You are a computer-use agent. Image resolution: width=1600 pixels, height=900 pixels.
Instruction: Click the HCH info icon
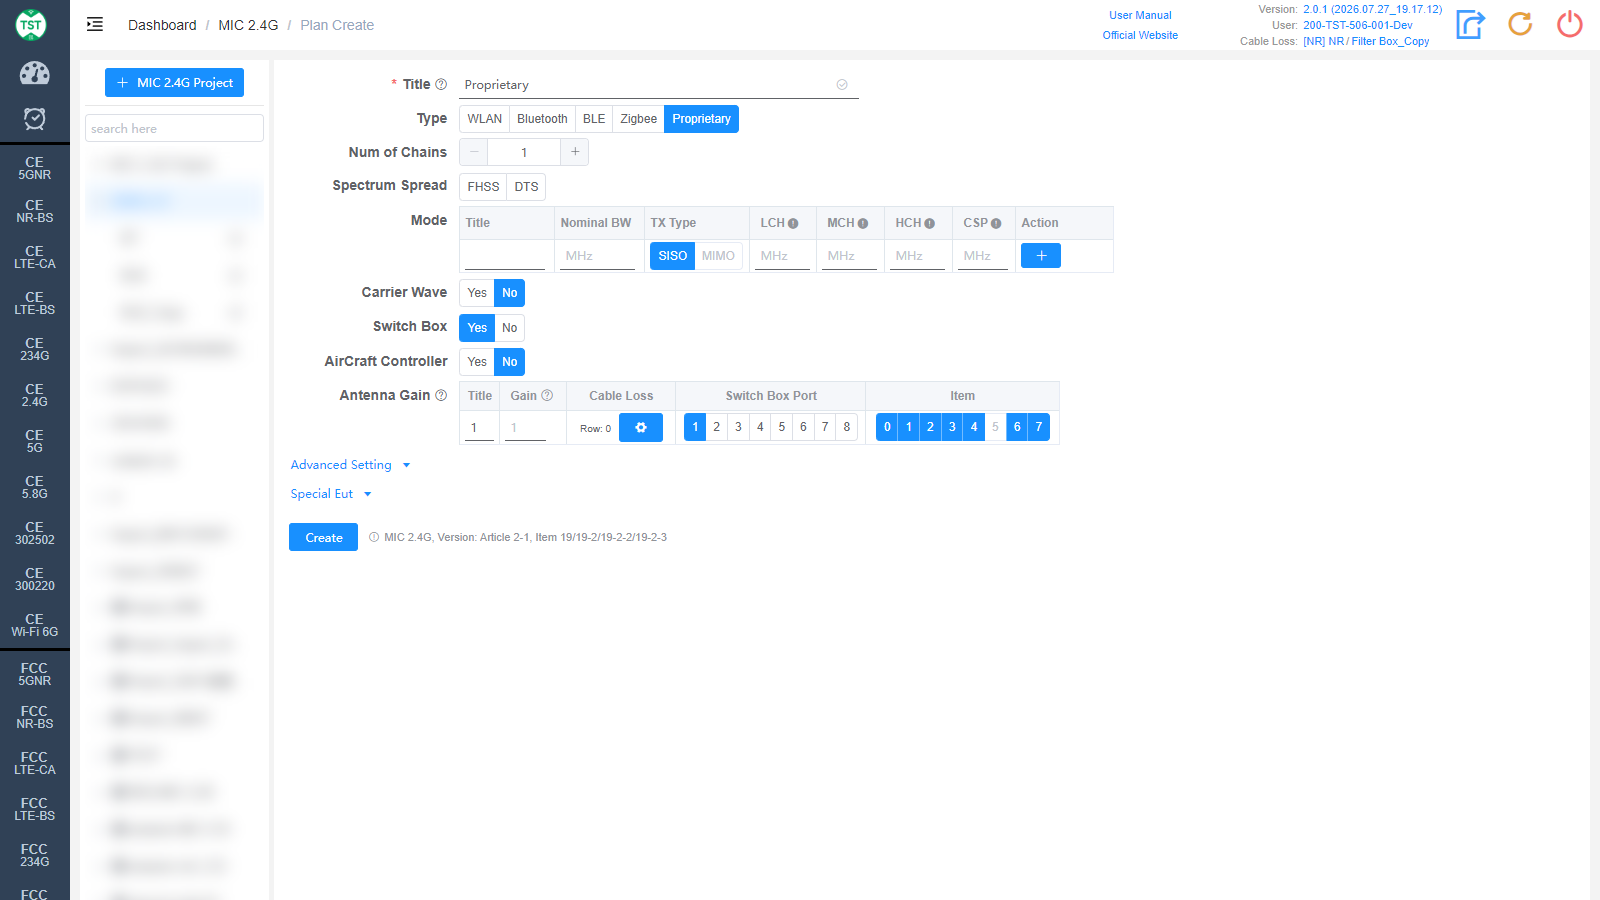pos(929,224)
